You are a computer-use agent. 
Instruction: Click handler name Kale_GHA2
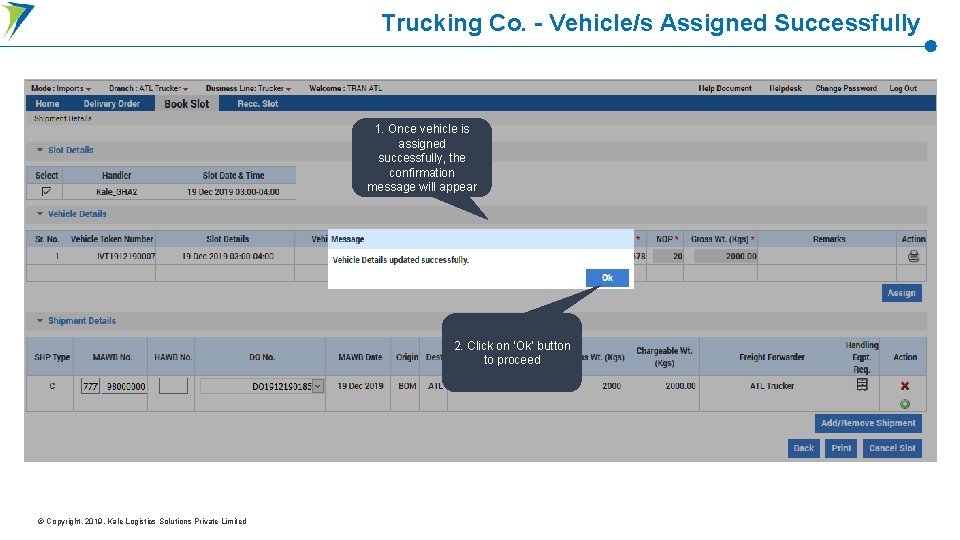point(116,192)
